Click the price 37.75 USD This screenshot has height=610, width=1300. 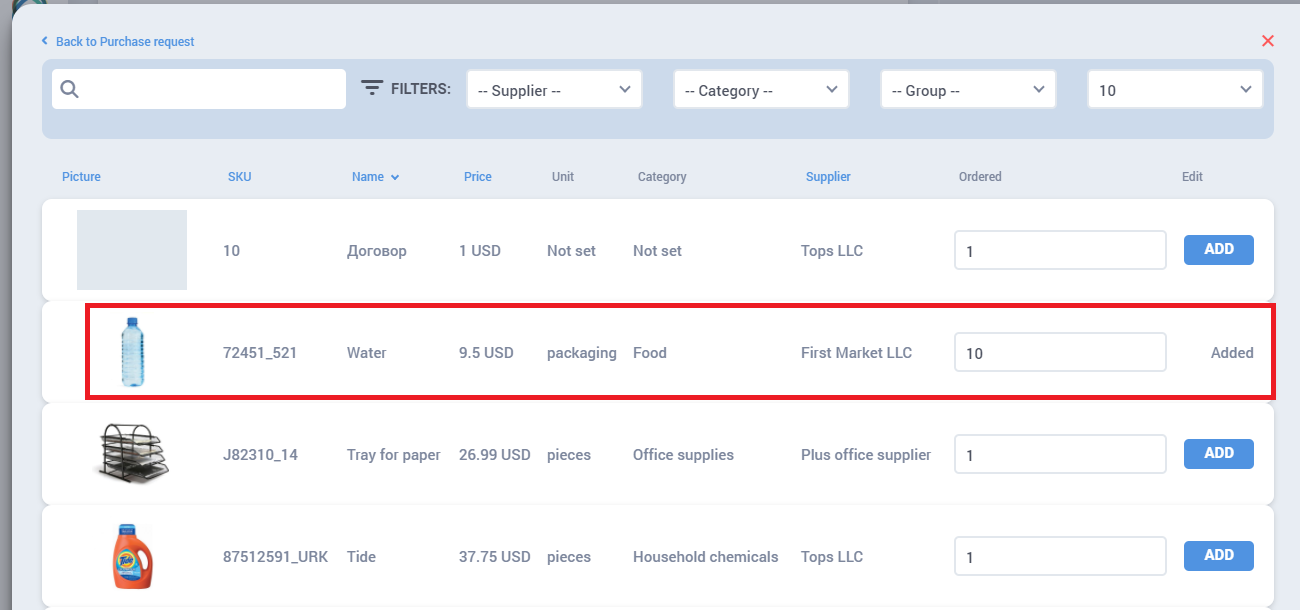495,557
